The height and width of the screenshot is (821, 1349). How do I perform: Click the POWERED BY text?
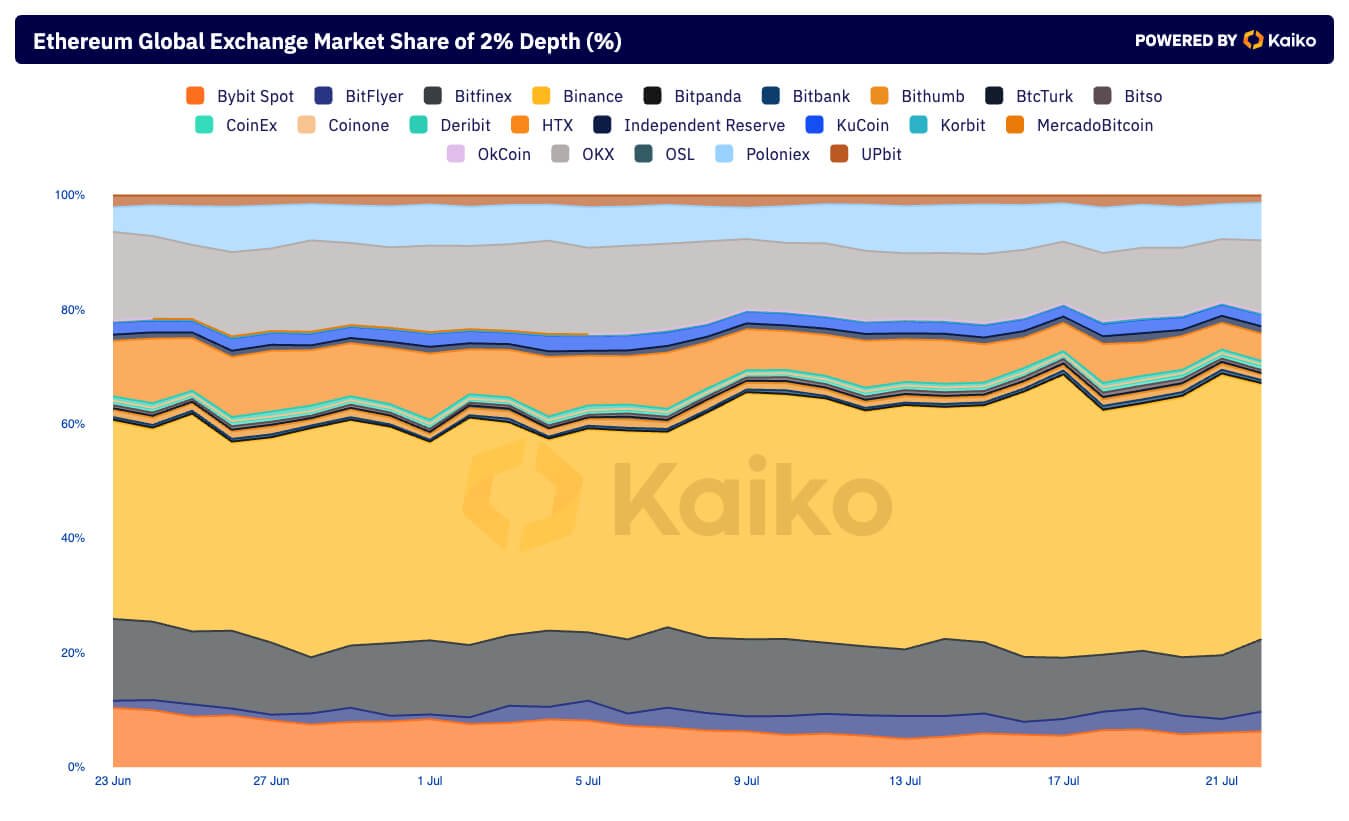[1186, 41]
